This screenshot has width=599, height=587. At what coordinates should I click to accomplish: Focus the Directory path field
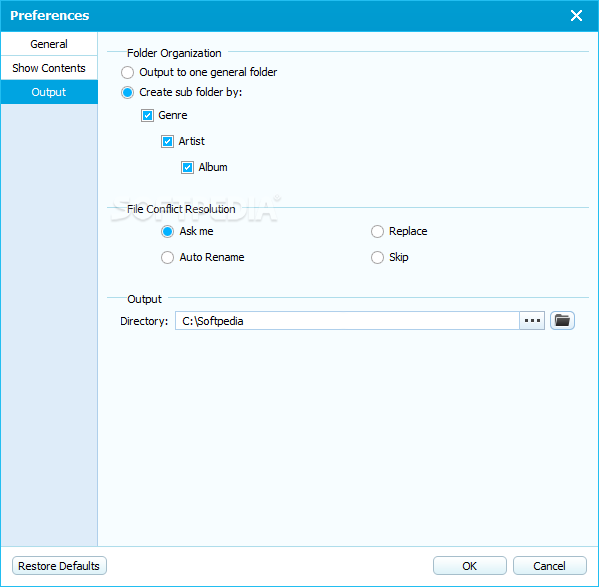click(347, 320)
